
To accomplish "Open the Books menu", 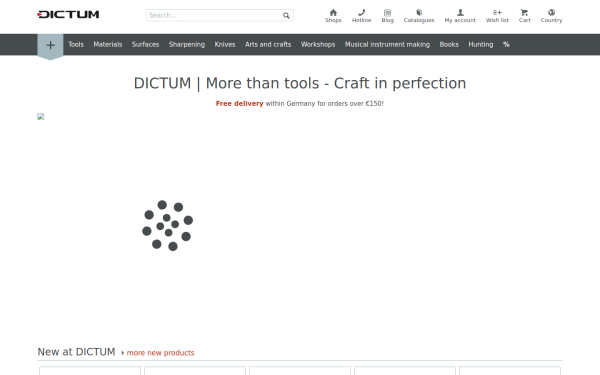I will click(x=449, y=44).
